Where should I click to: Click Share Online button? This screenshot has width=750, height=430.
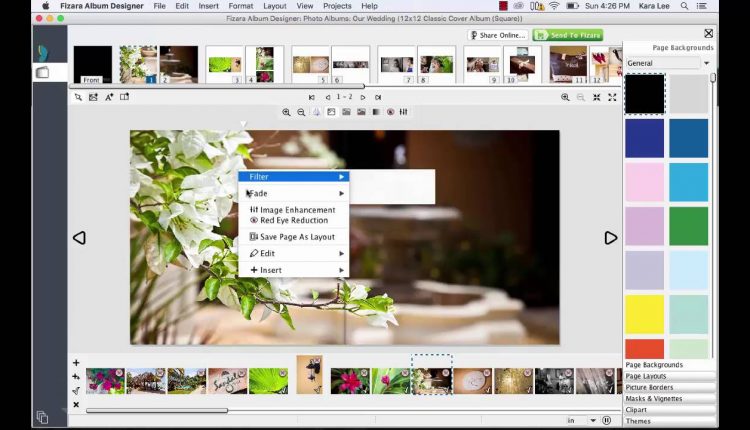tap(498, 35)
